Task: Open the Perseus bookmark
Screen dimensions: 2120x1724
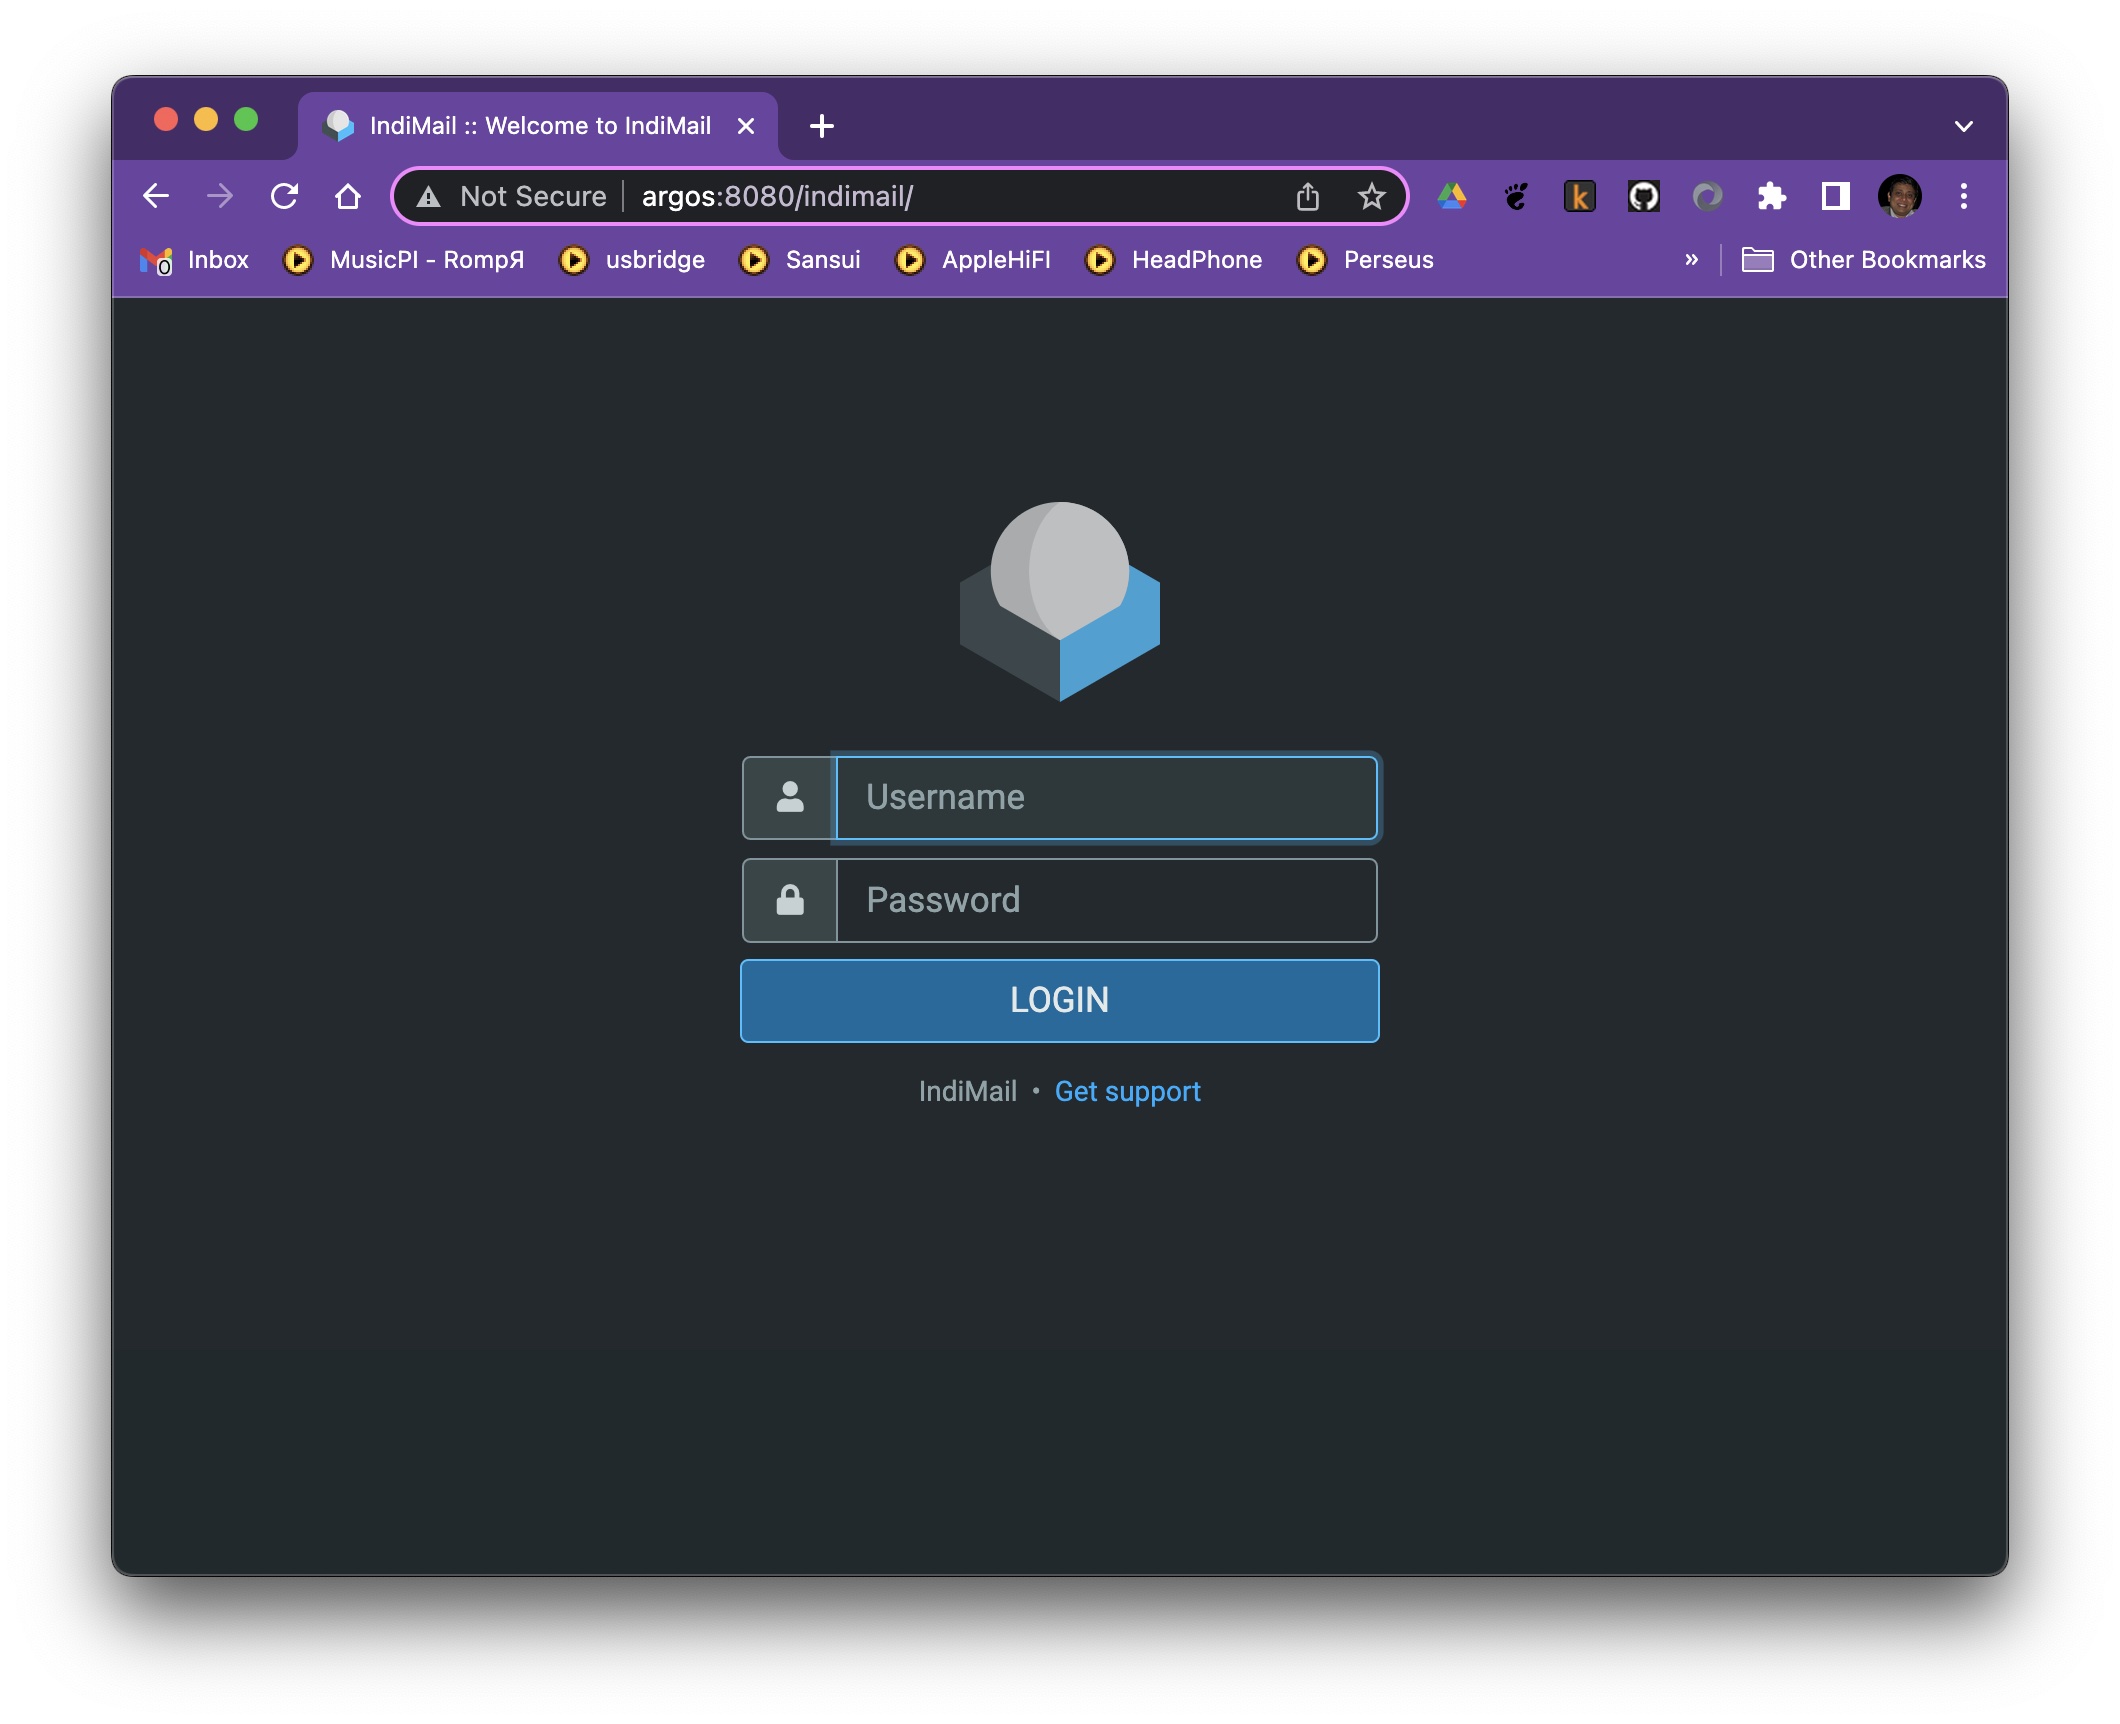Action: 1366,260
